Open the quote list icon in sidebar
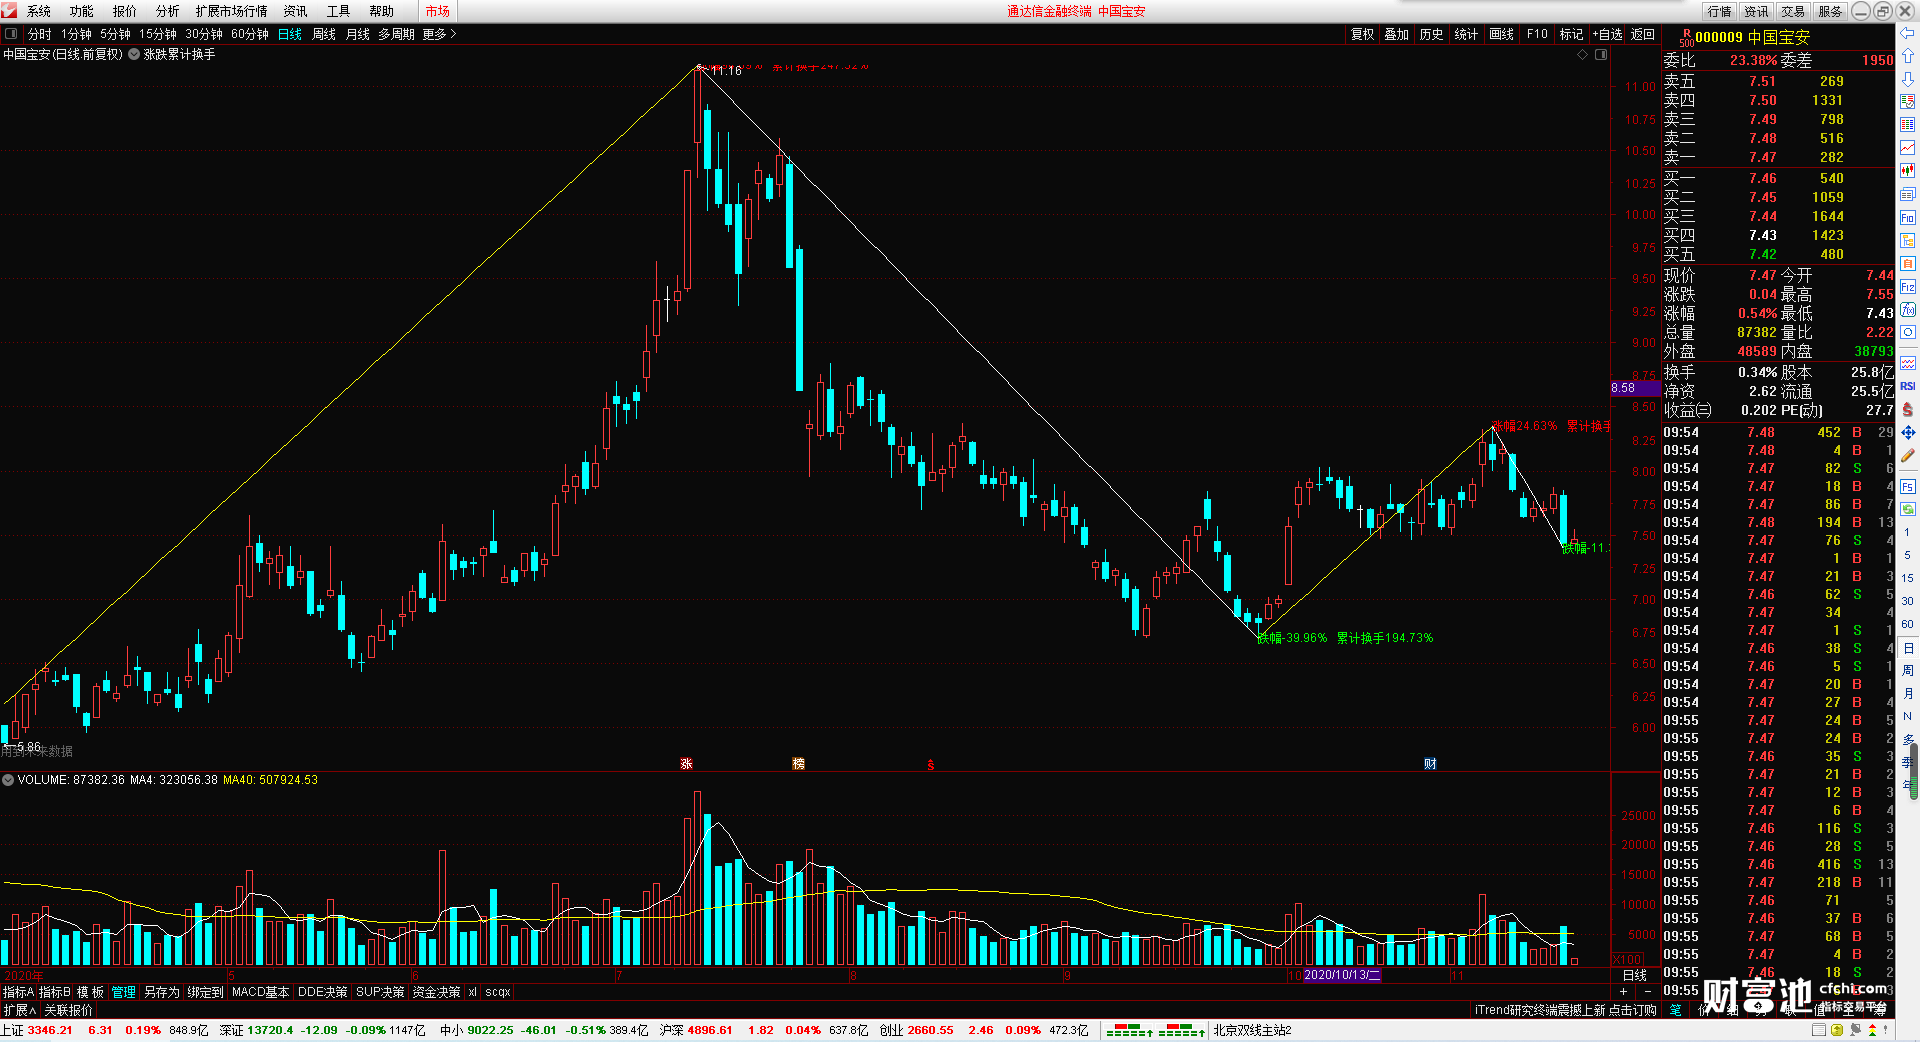1920x1042 pixels. 1907,101
